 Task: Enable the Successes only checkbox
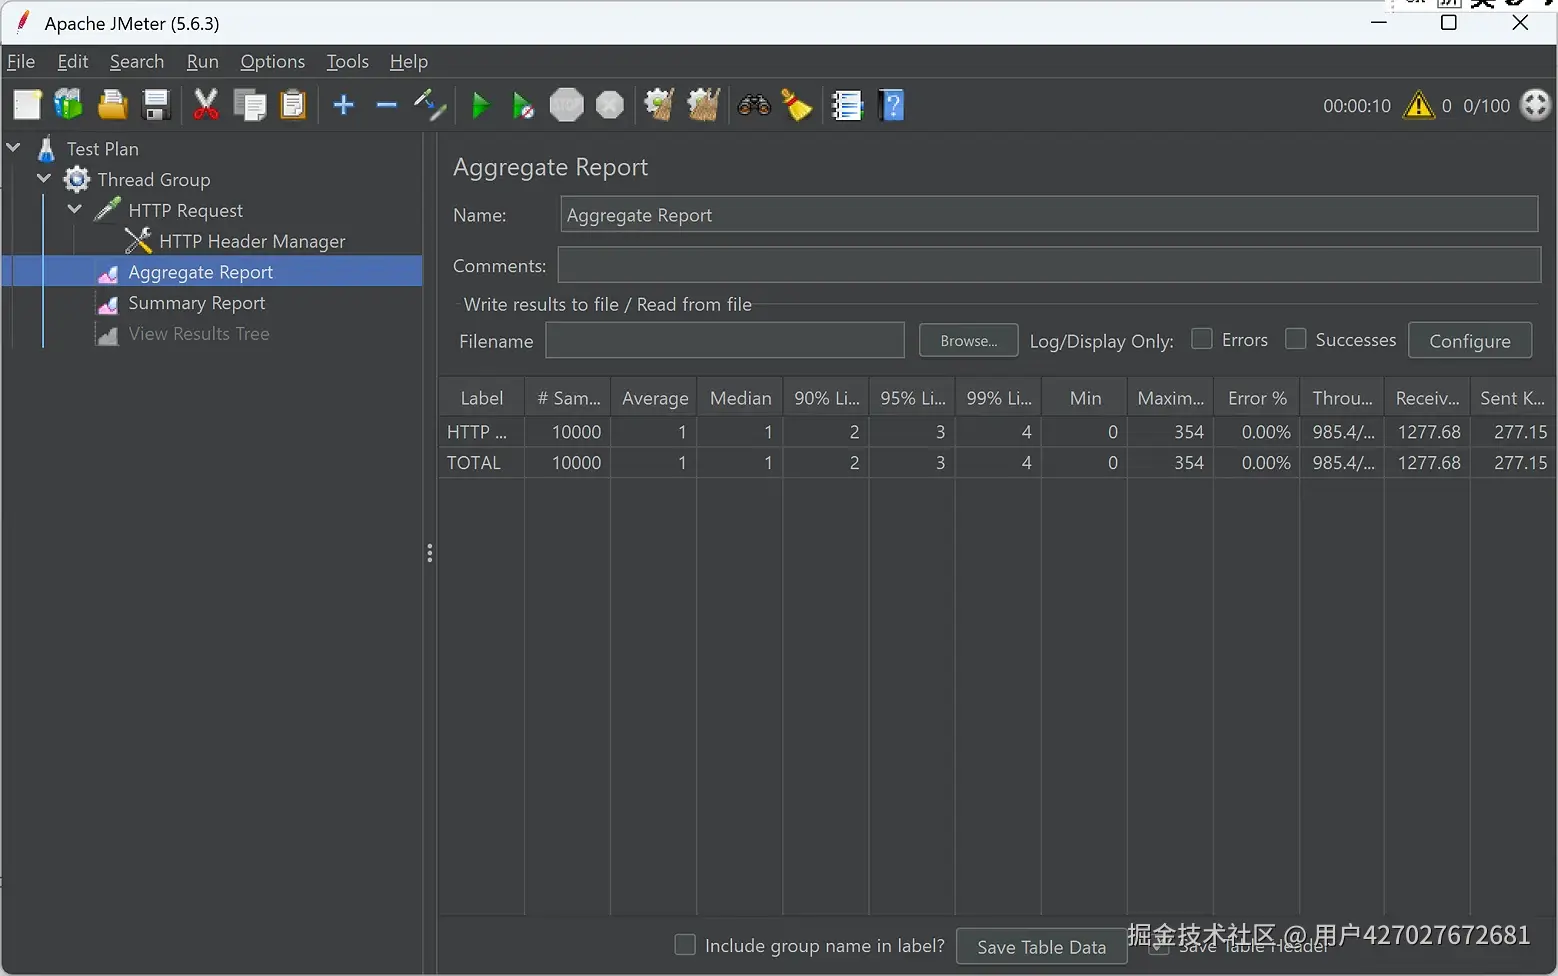click(x=1296, y=339)
